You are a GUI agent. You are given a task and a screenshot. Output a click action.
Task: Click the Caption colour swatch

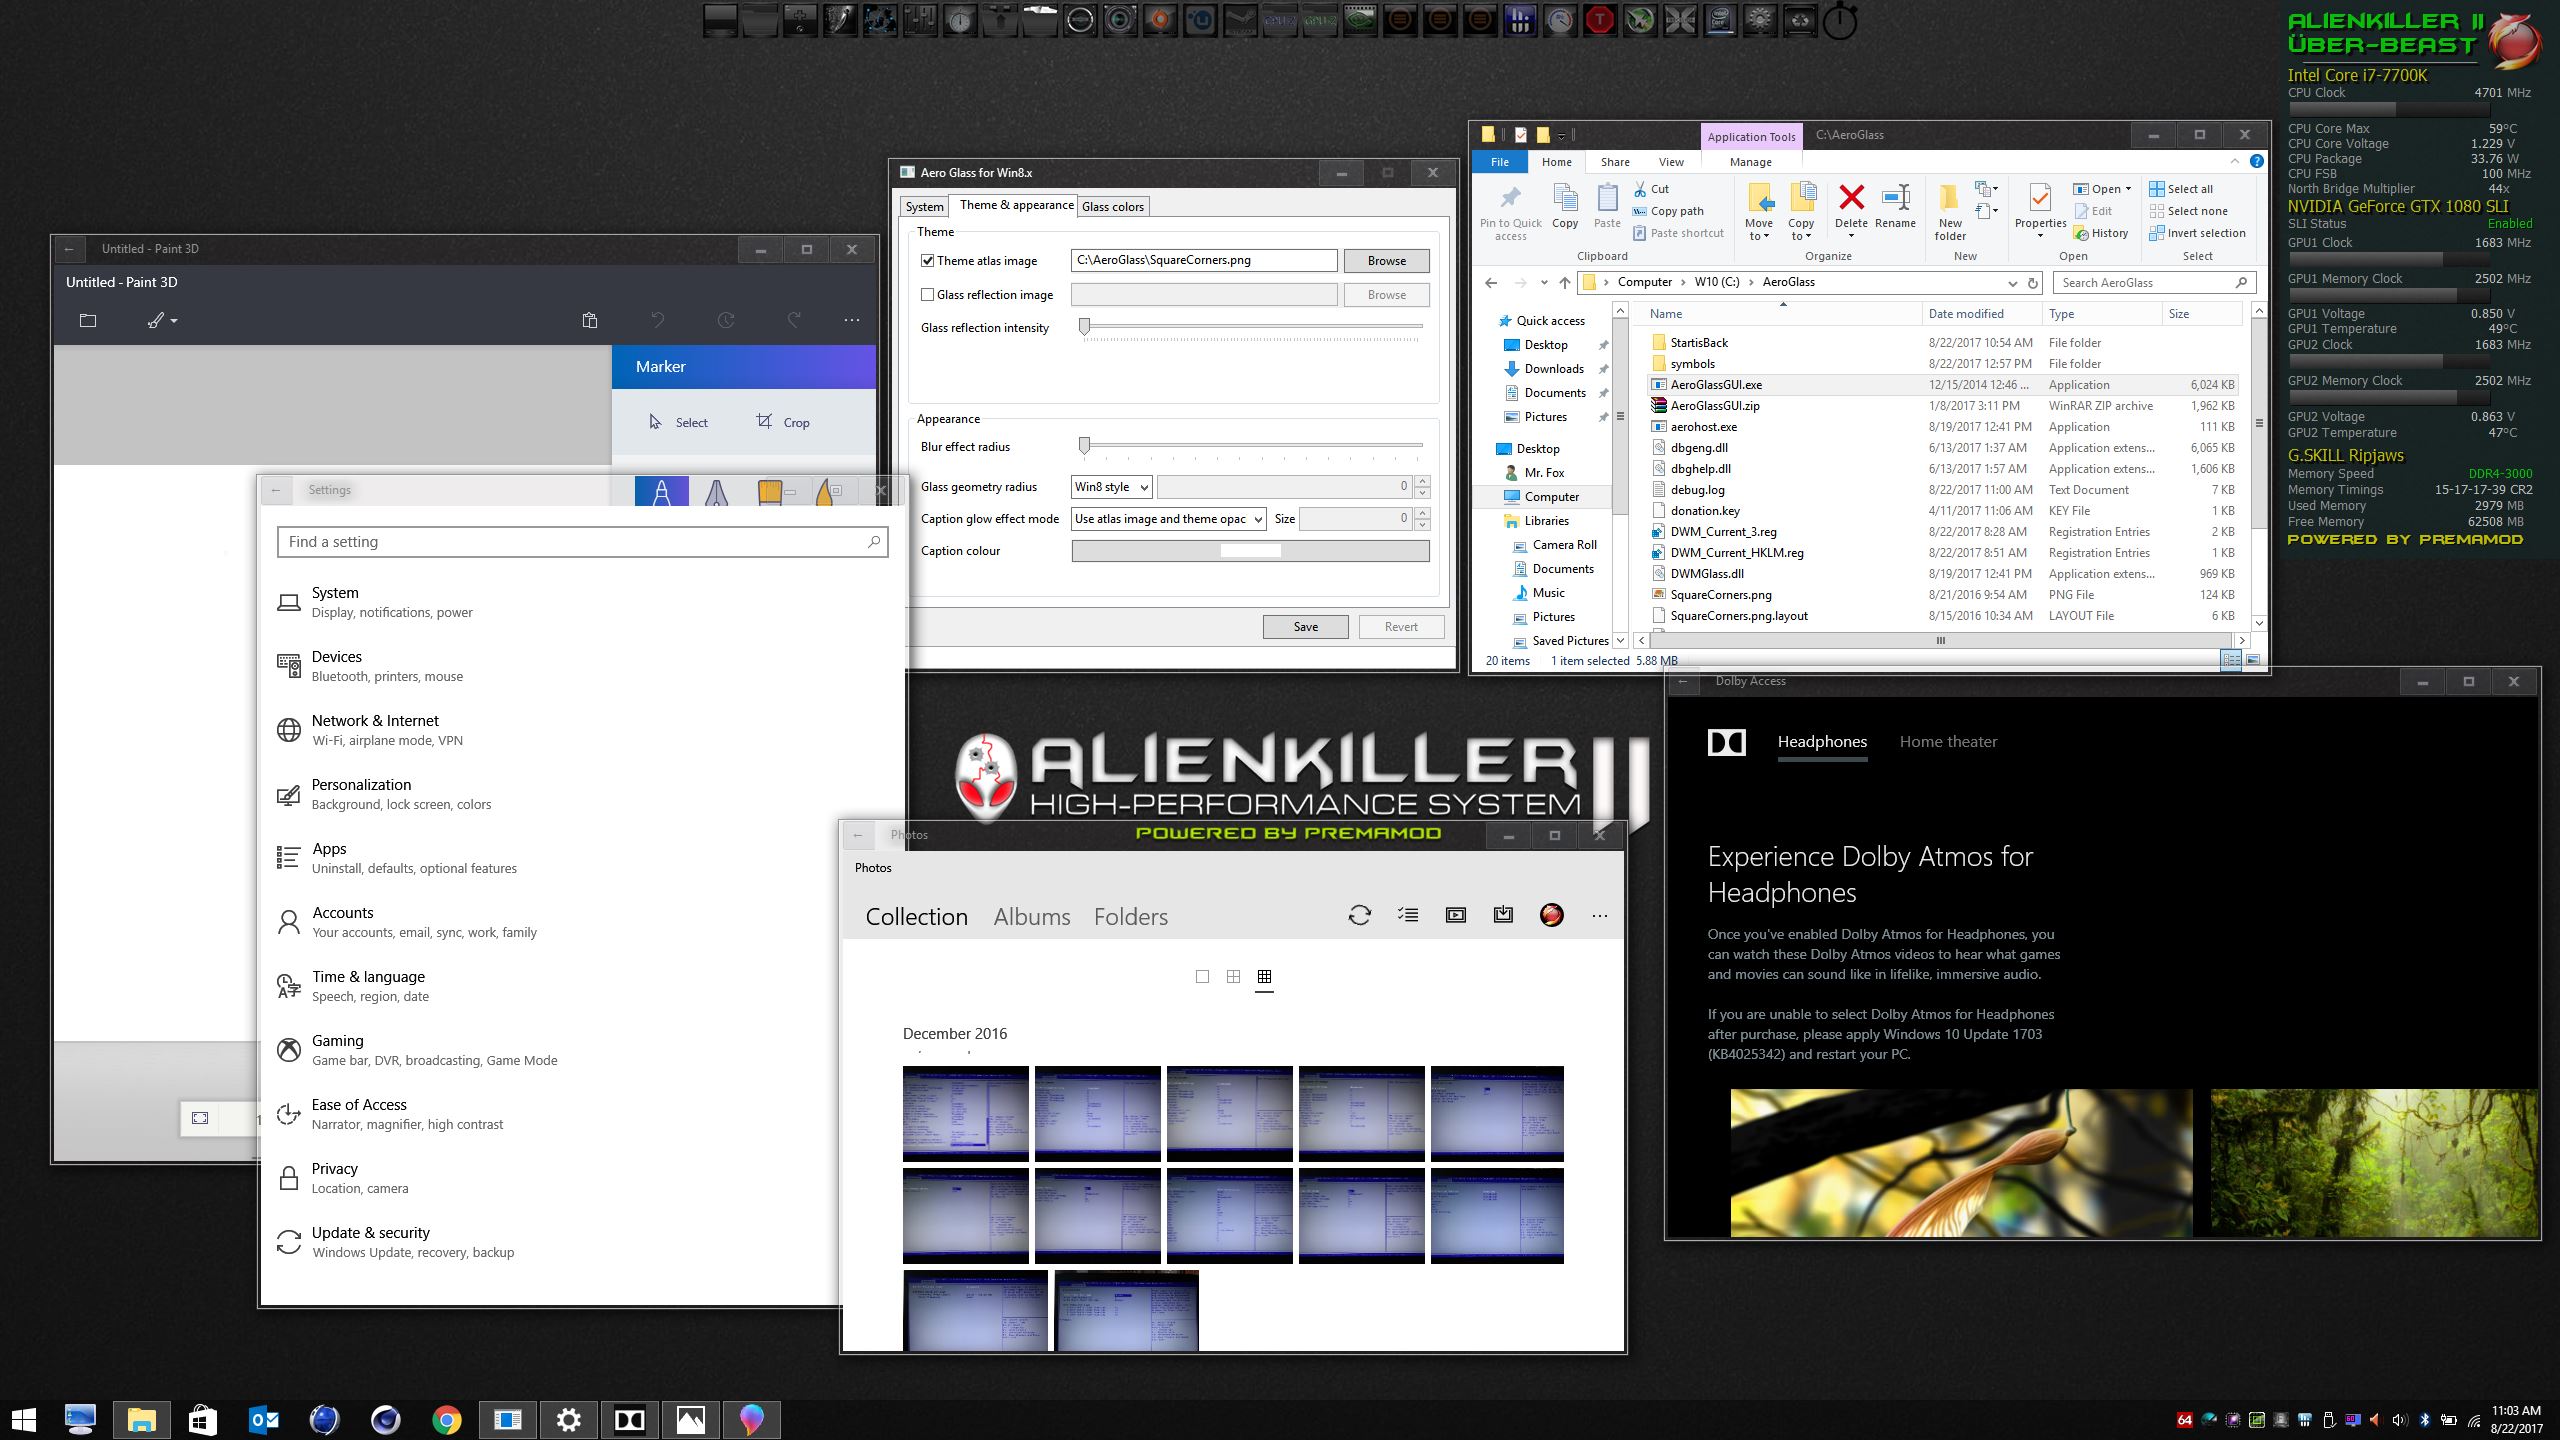[x=1250, y=551]
